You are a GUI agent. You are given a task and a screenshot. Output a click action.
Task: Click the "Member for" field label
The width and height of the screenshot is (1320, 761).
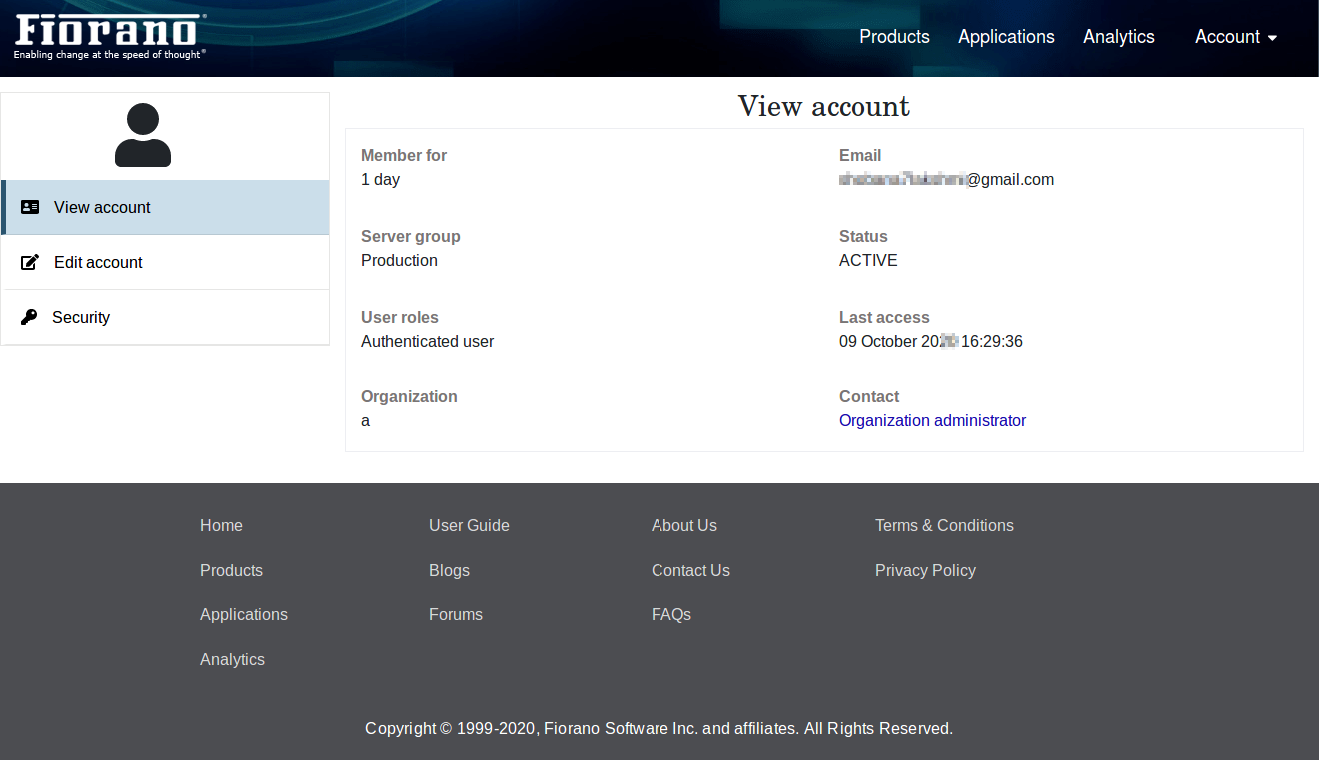coord(404,156)
